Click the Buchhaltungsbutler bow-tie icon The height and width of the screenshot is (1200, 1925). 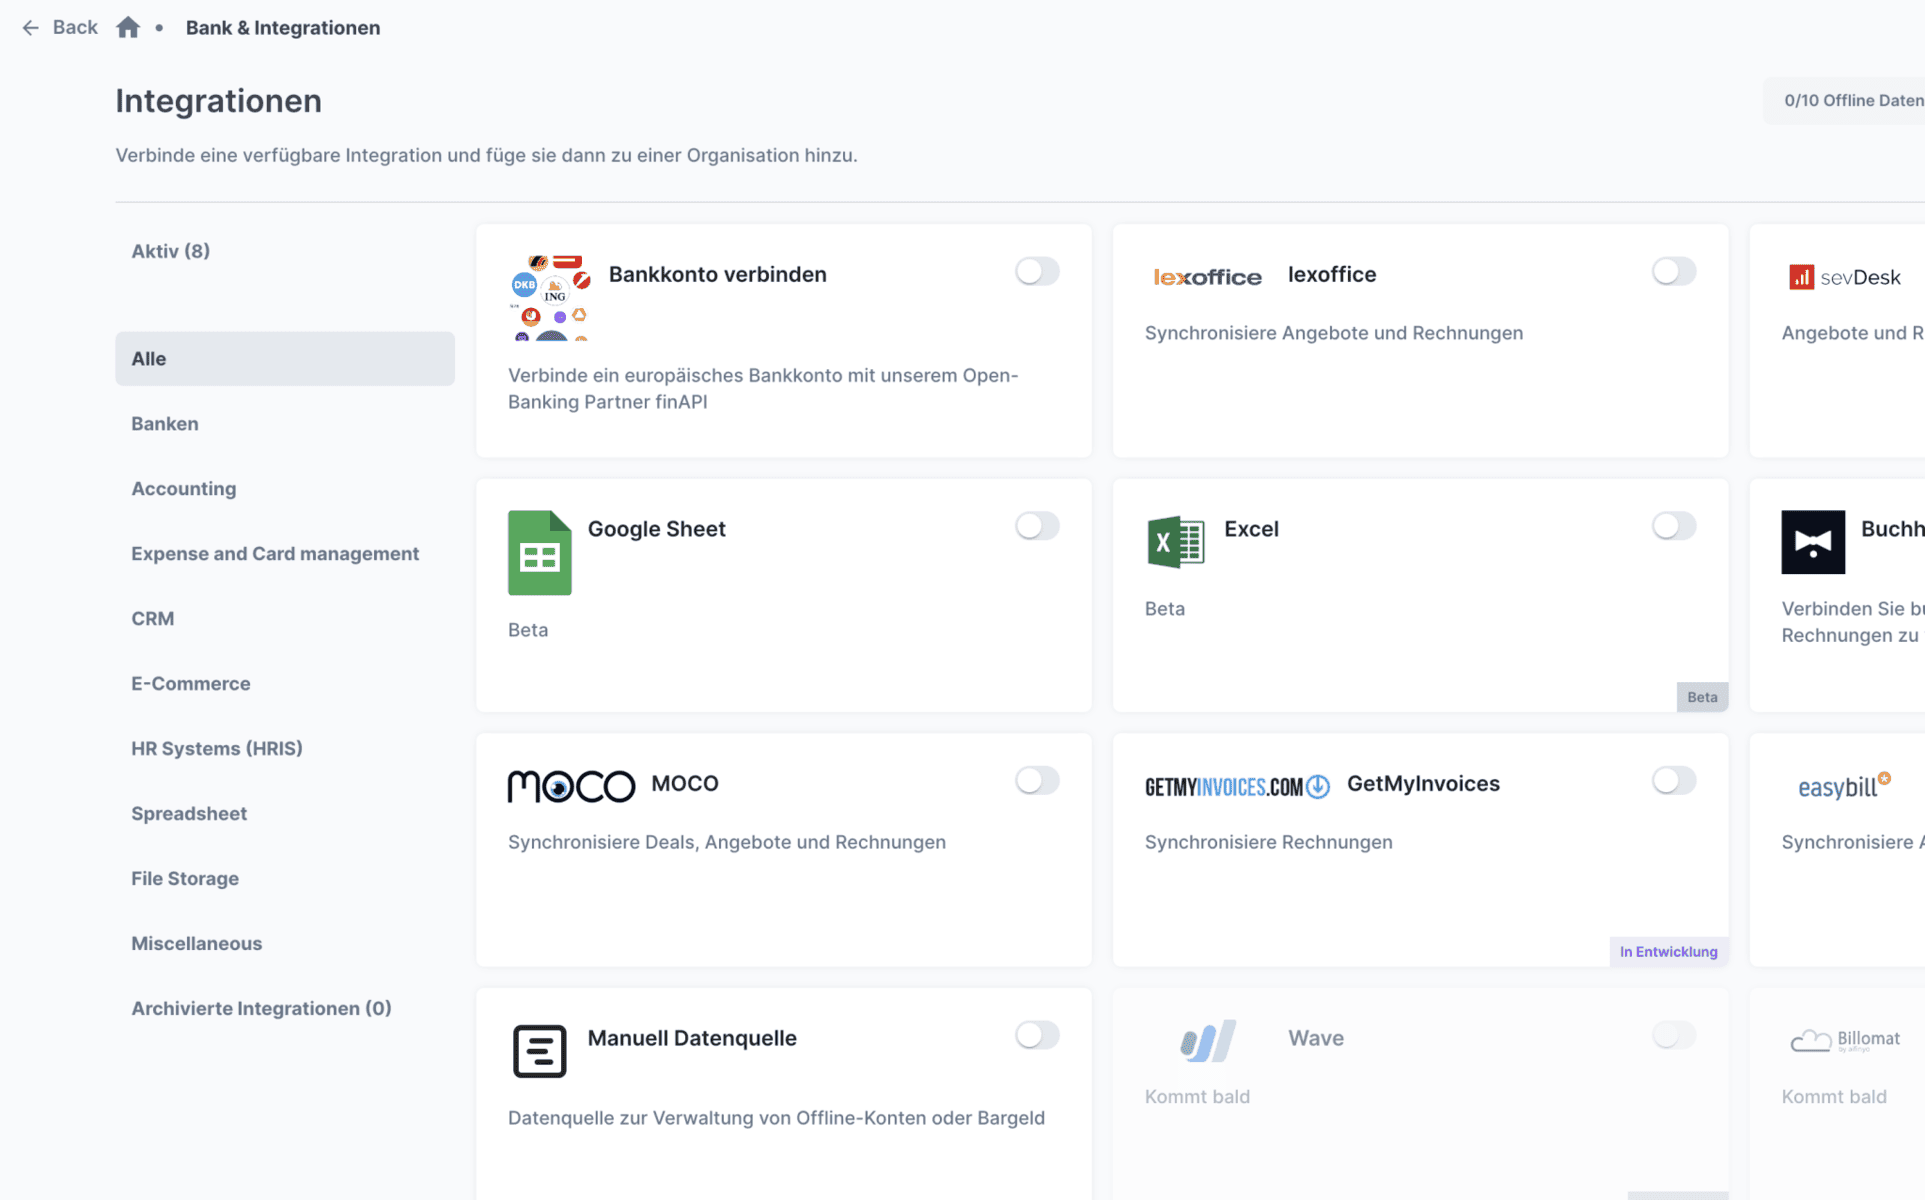(x=1812, y=542)
